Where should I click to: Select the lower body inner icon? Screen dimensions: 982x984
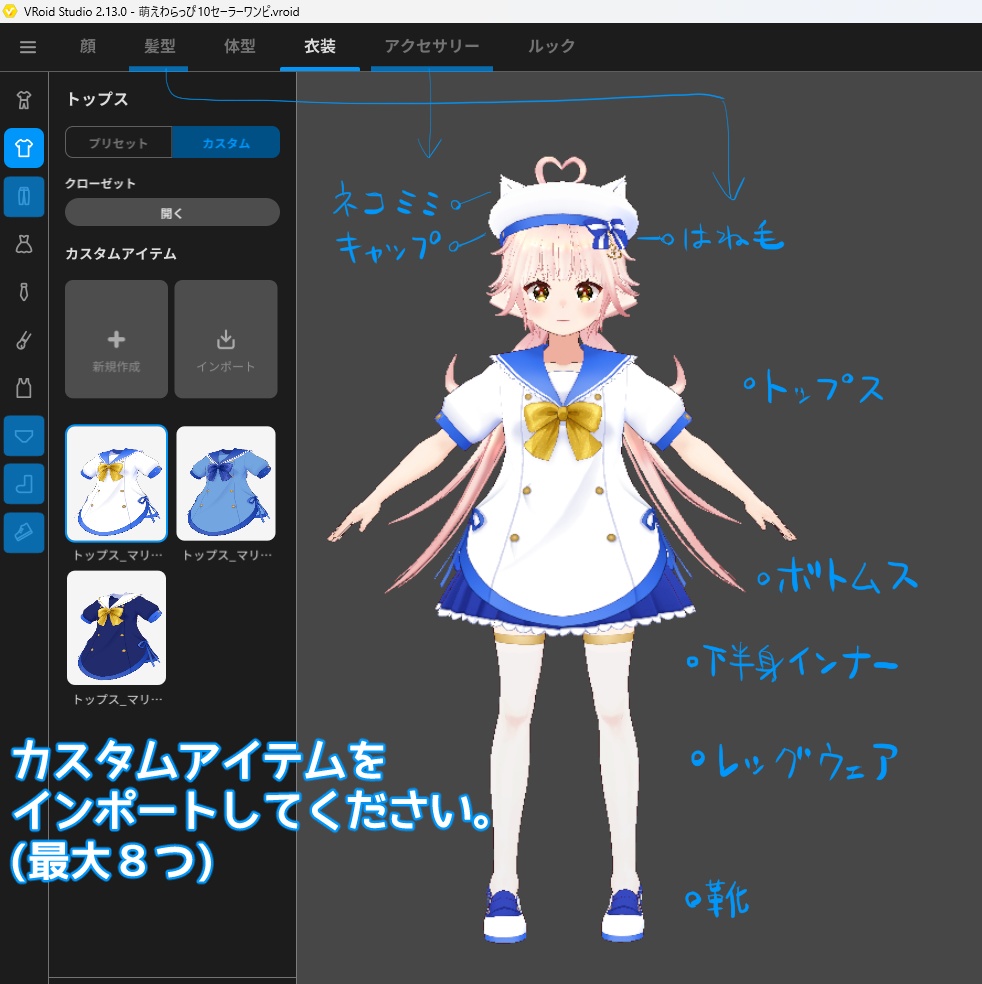point(24,436)
